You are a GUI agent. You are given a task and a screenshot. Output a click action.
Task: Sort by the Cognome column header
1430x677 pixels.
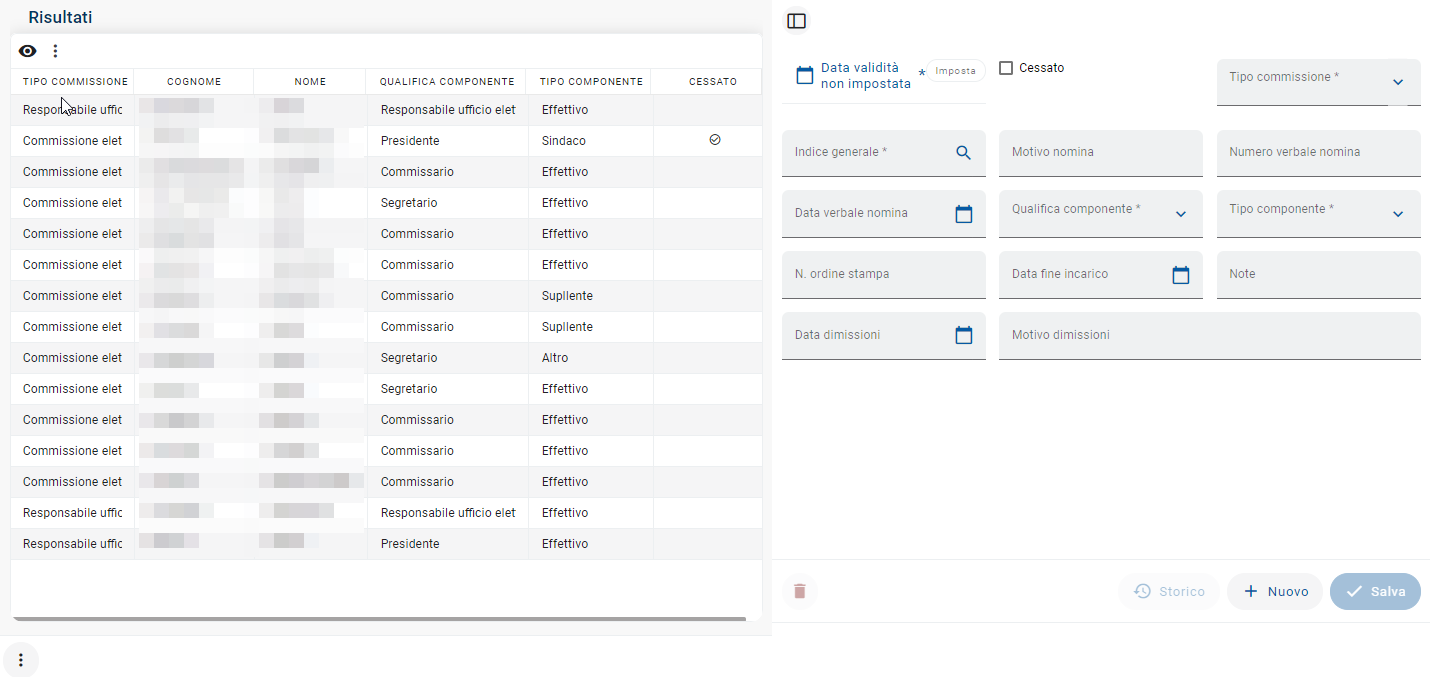194,82
